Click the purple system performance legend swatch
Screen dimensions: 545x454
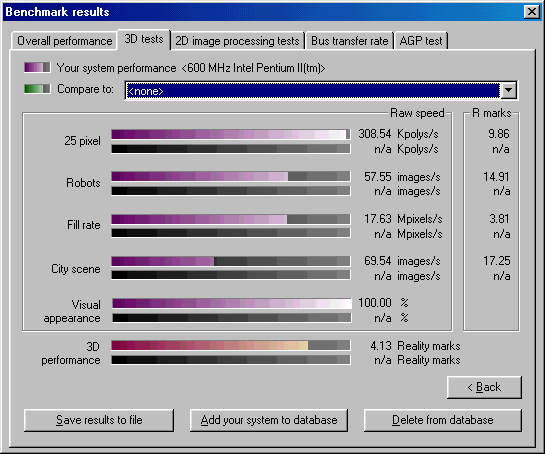37,67
